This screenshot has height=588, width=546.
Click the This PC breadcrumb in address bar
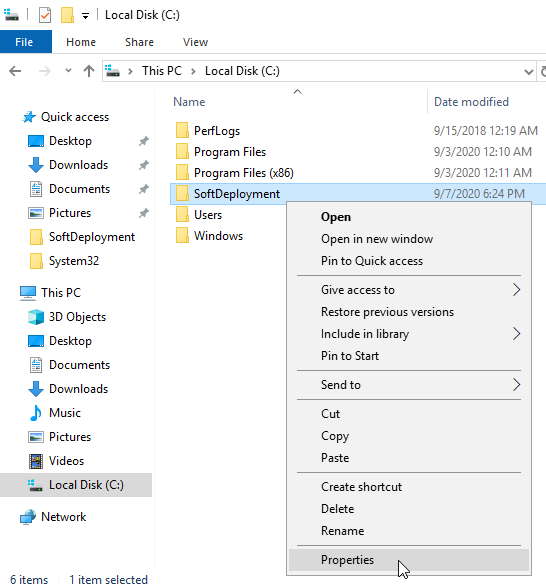(x=162, y=71)
